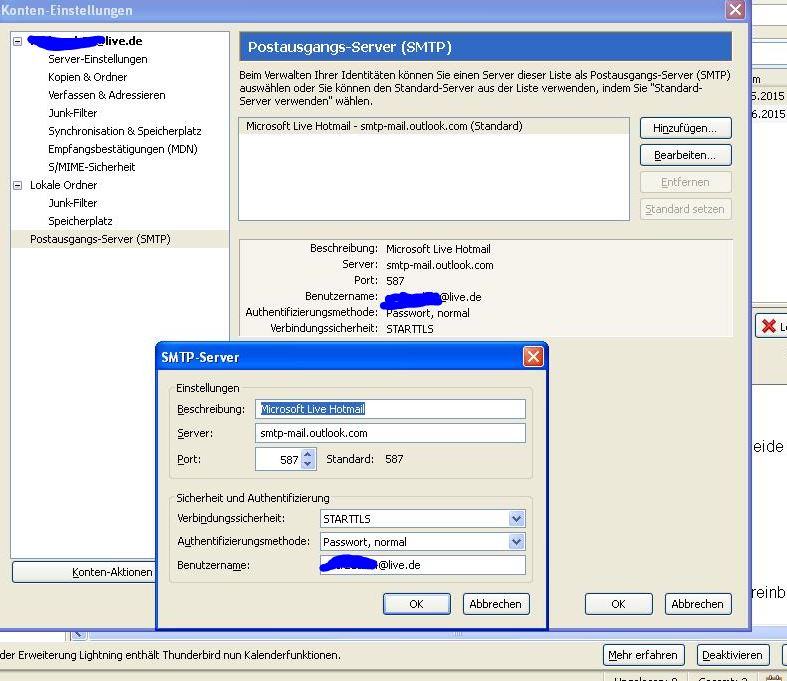Viewport: 787px width, 681px height.
Task: Open the Authentifizierungsmethode dropdown
Action: click(423, 542)
